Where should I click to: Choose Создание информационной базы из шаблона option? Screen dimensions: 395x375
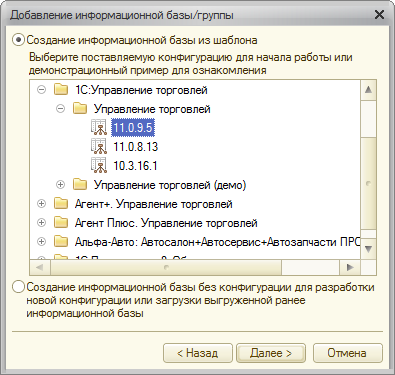pyautogui.click(x=18, y=40)
